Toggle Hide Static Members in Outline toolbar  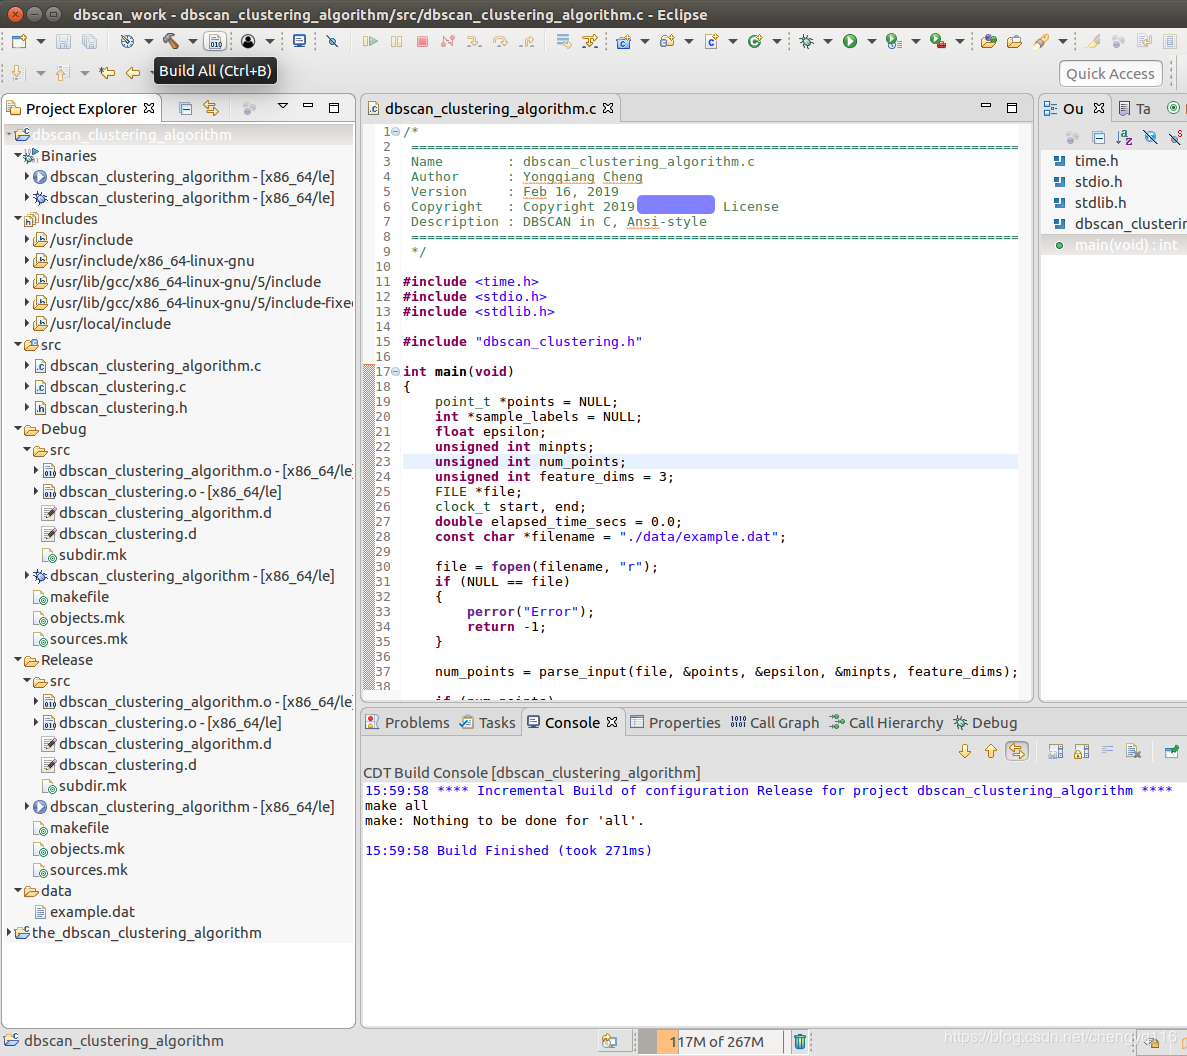coord(1175,137)
